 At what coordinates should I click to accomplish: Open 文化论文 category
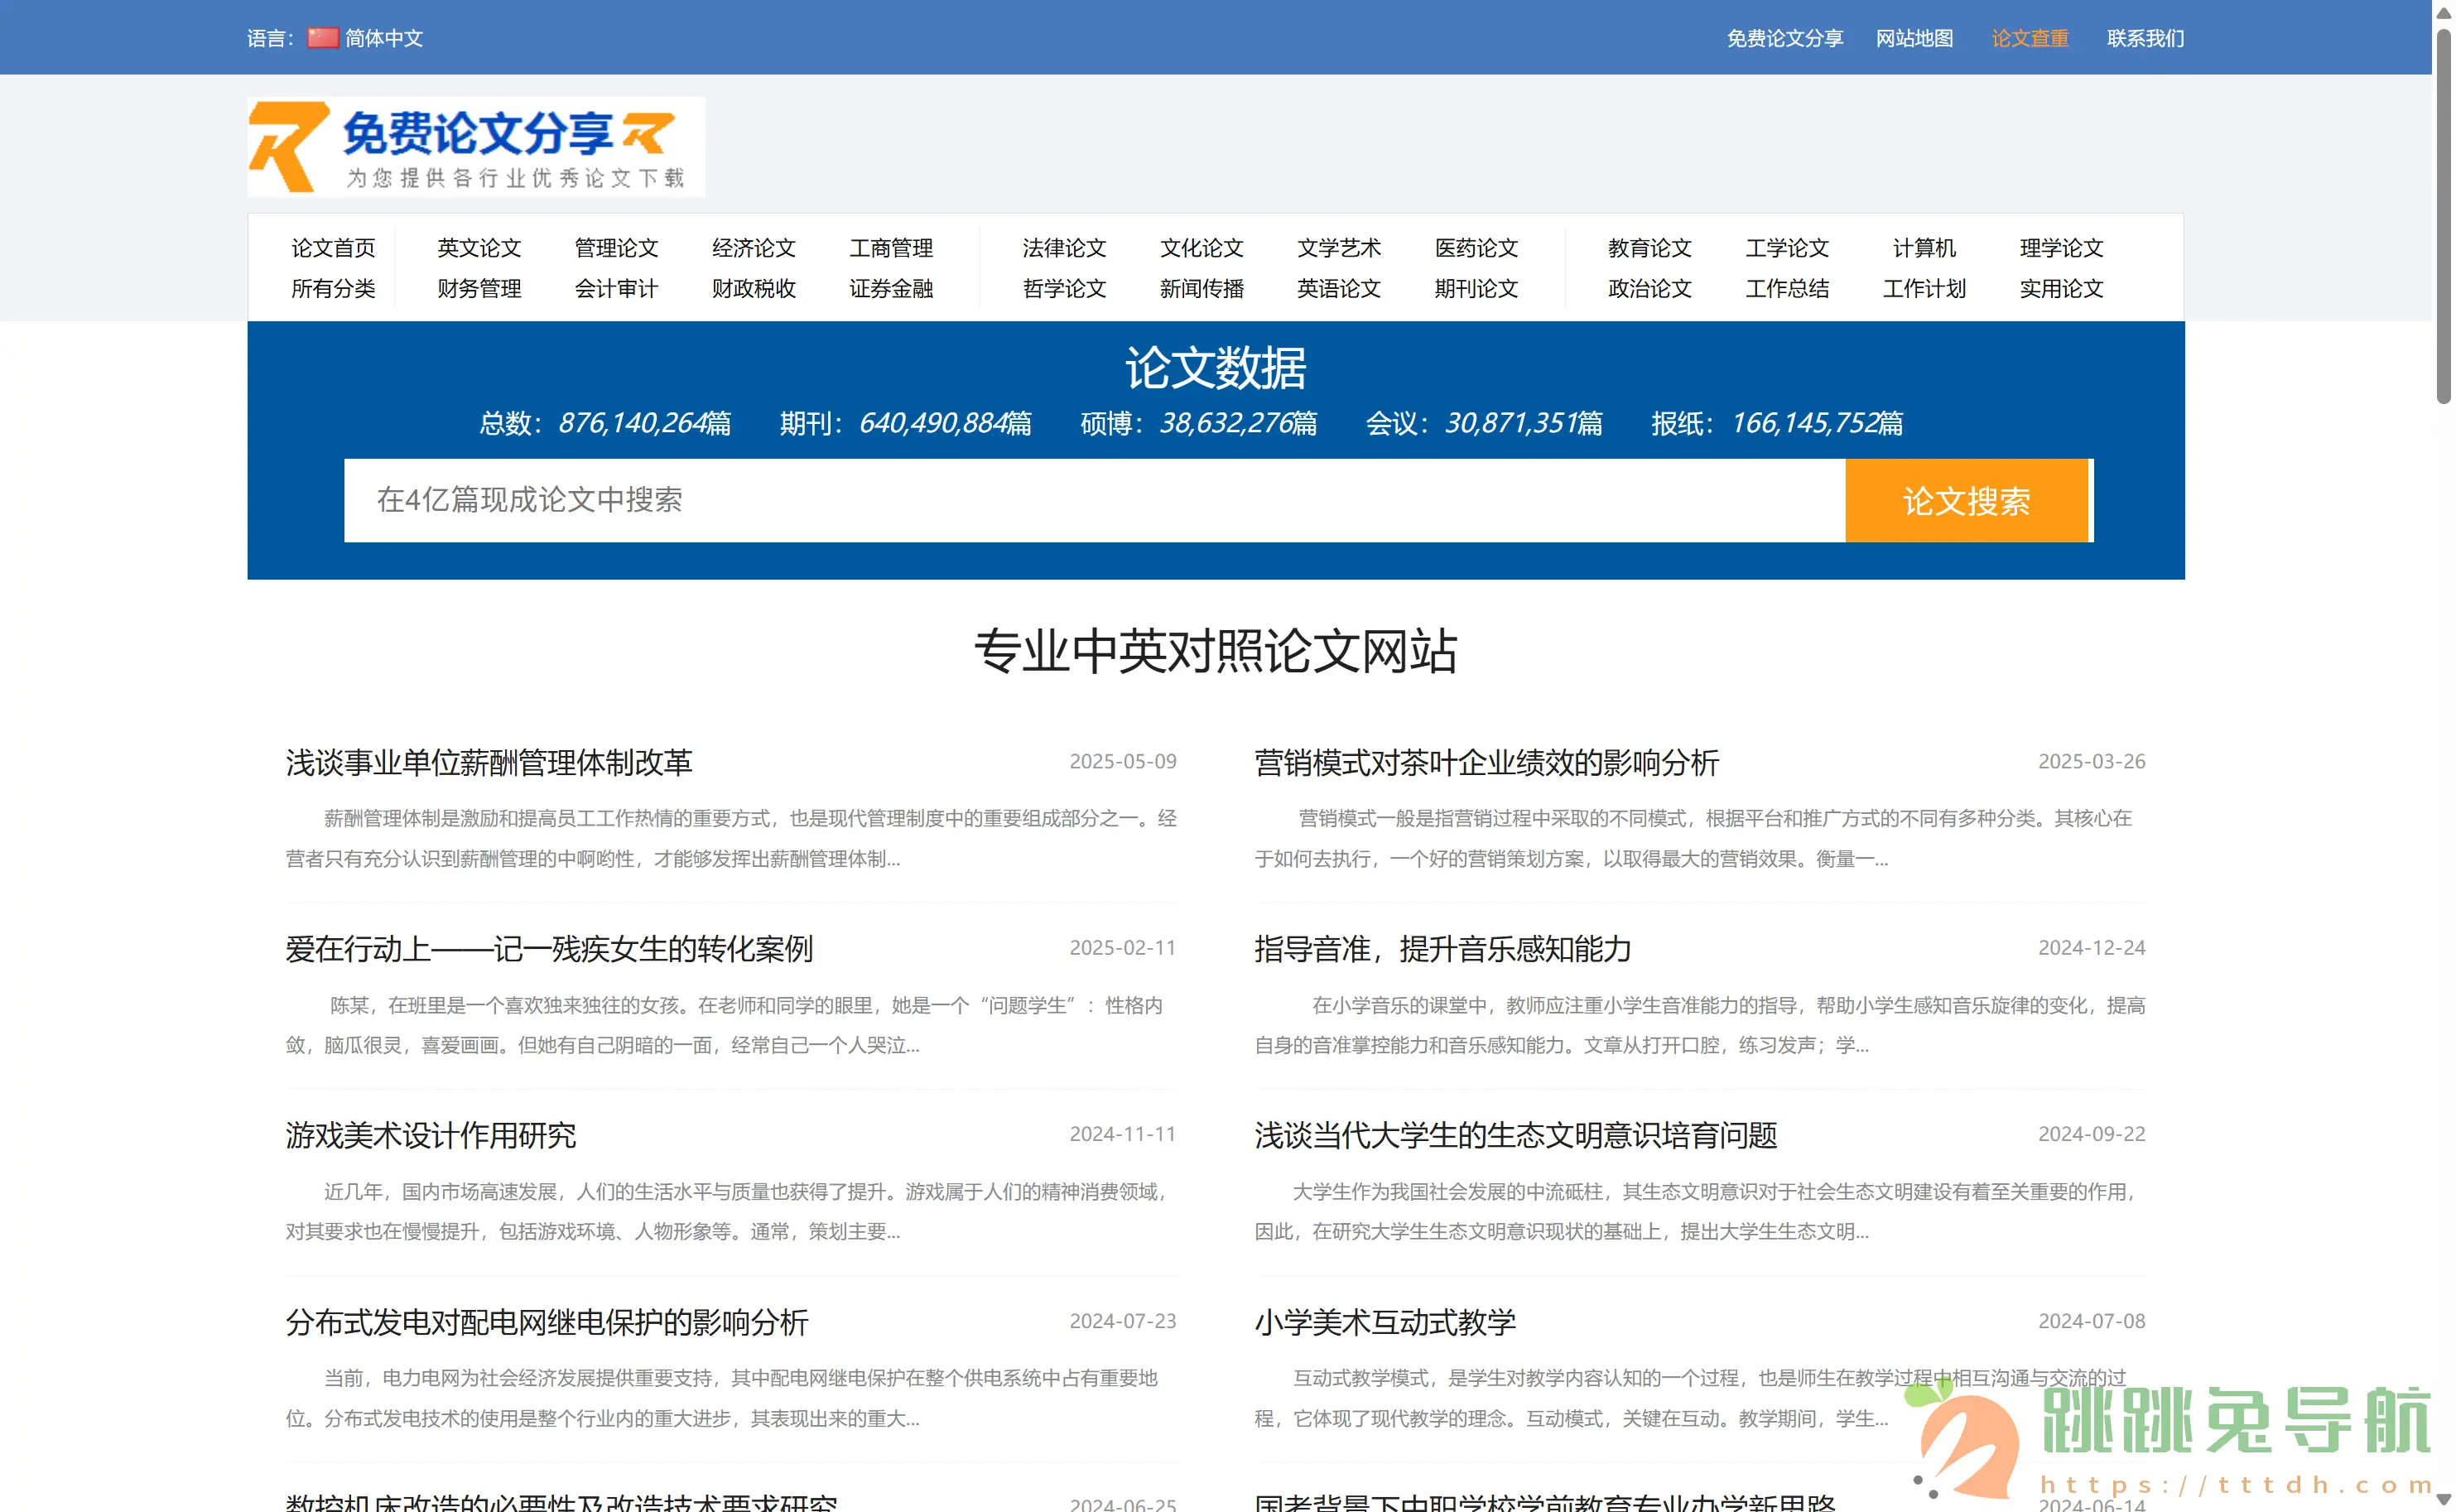(1202, 247)
